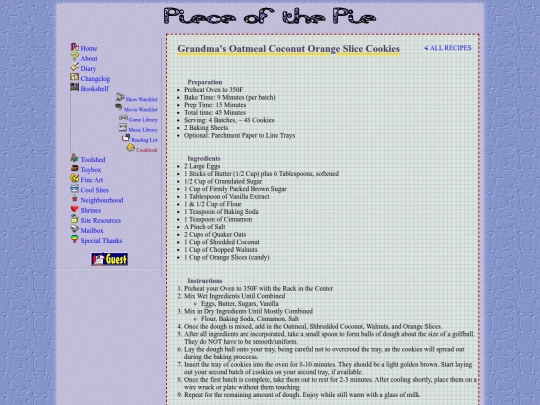Screen dimensions: 540x405
Task: Open the Home link
Action: click(x=89, y=49)
